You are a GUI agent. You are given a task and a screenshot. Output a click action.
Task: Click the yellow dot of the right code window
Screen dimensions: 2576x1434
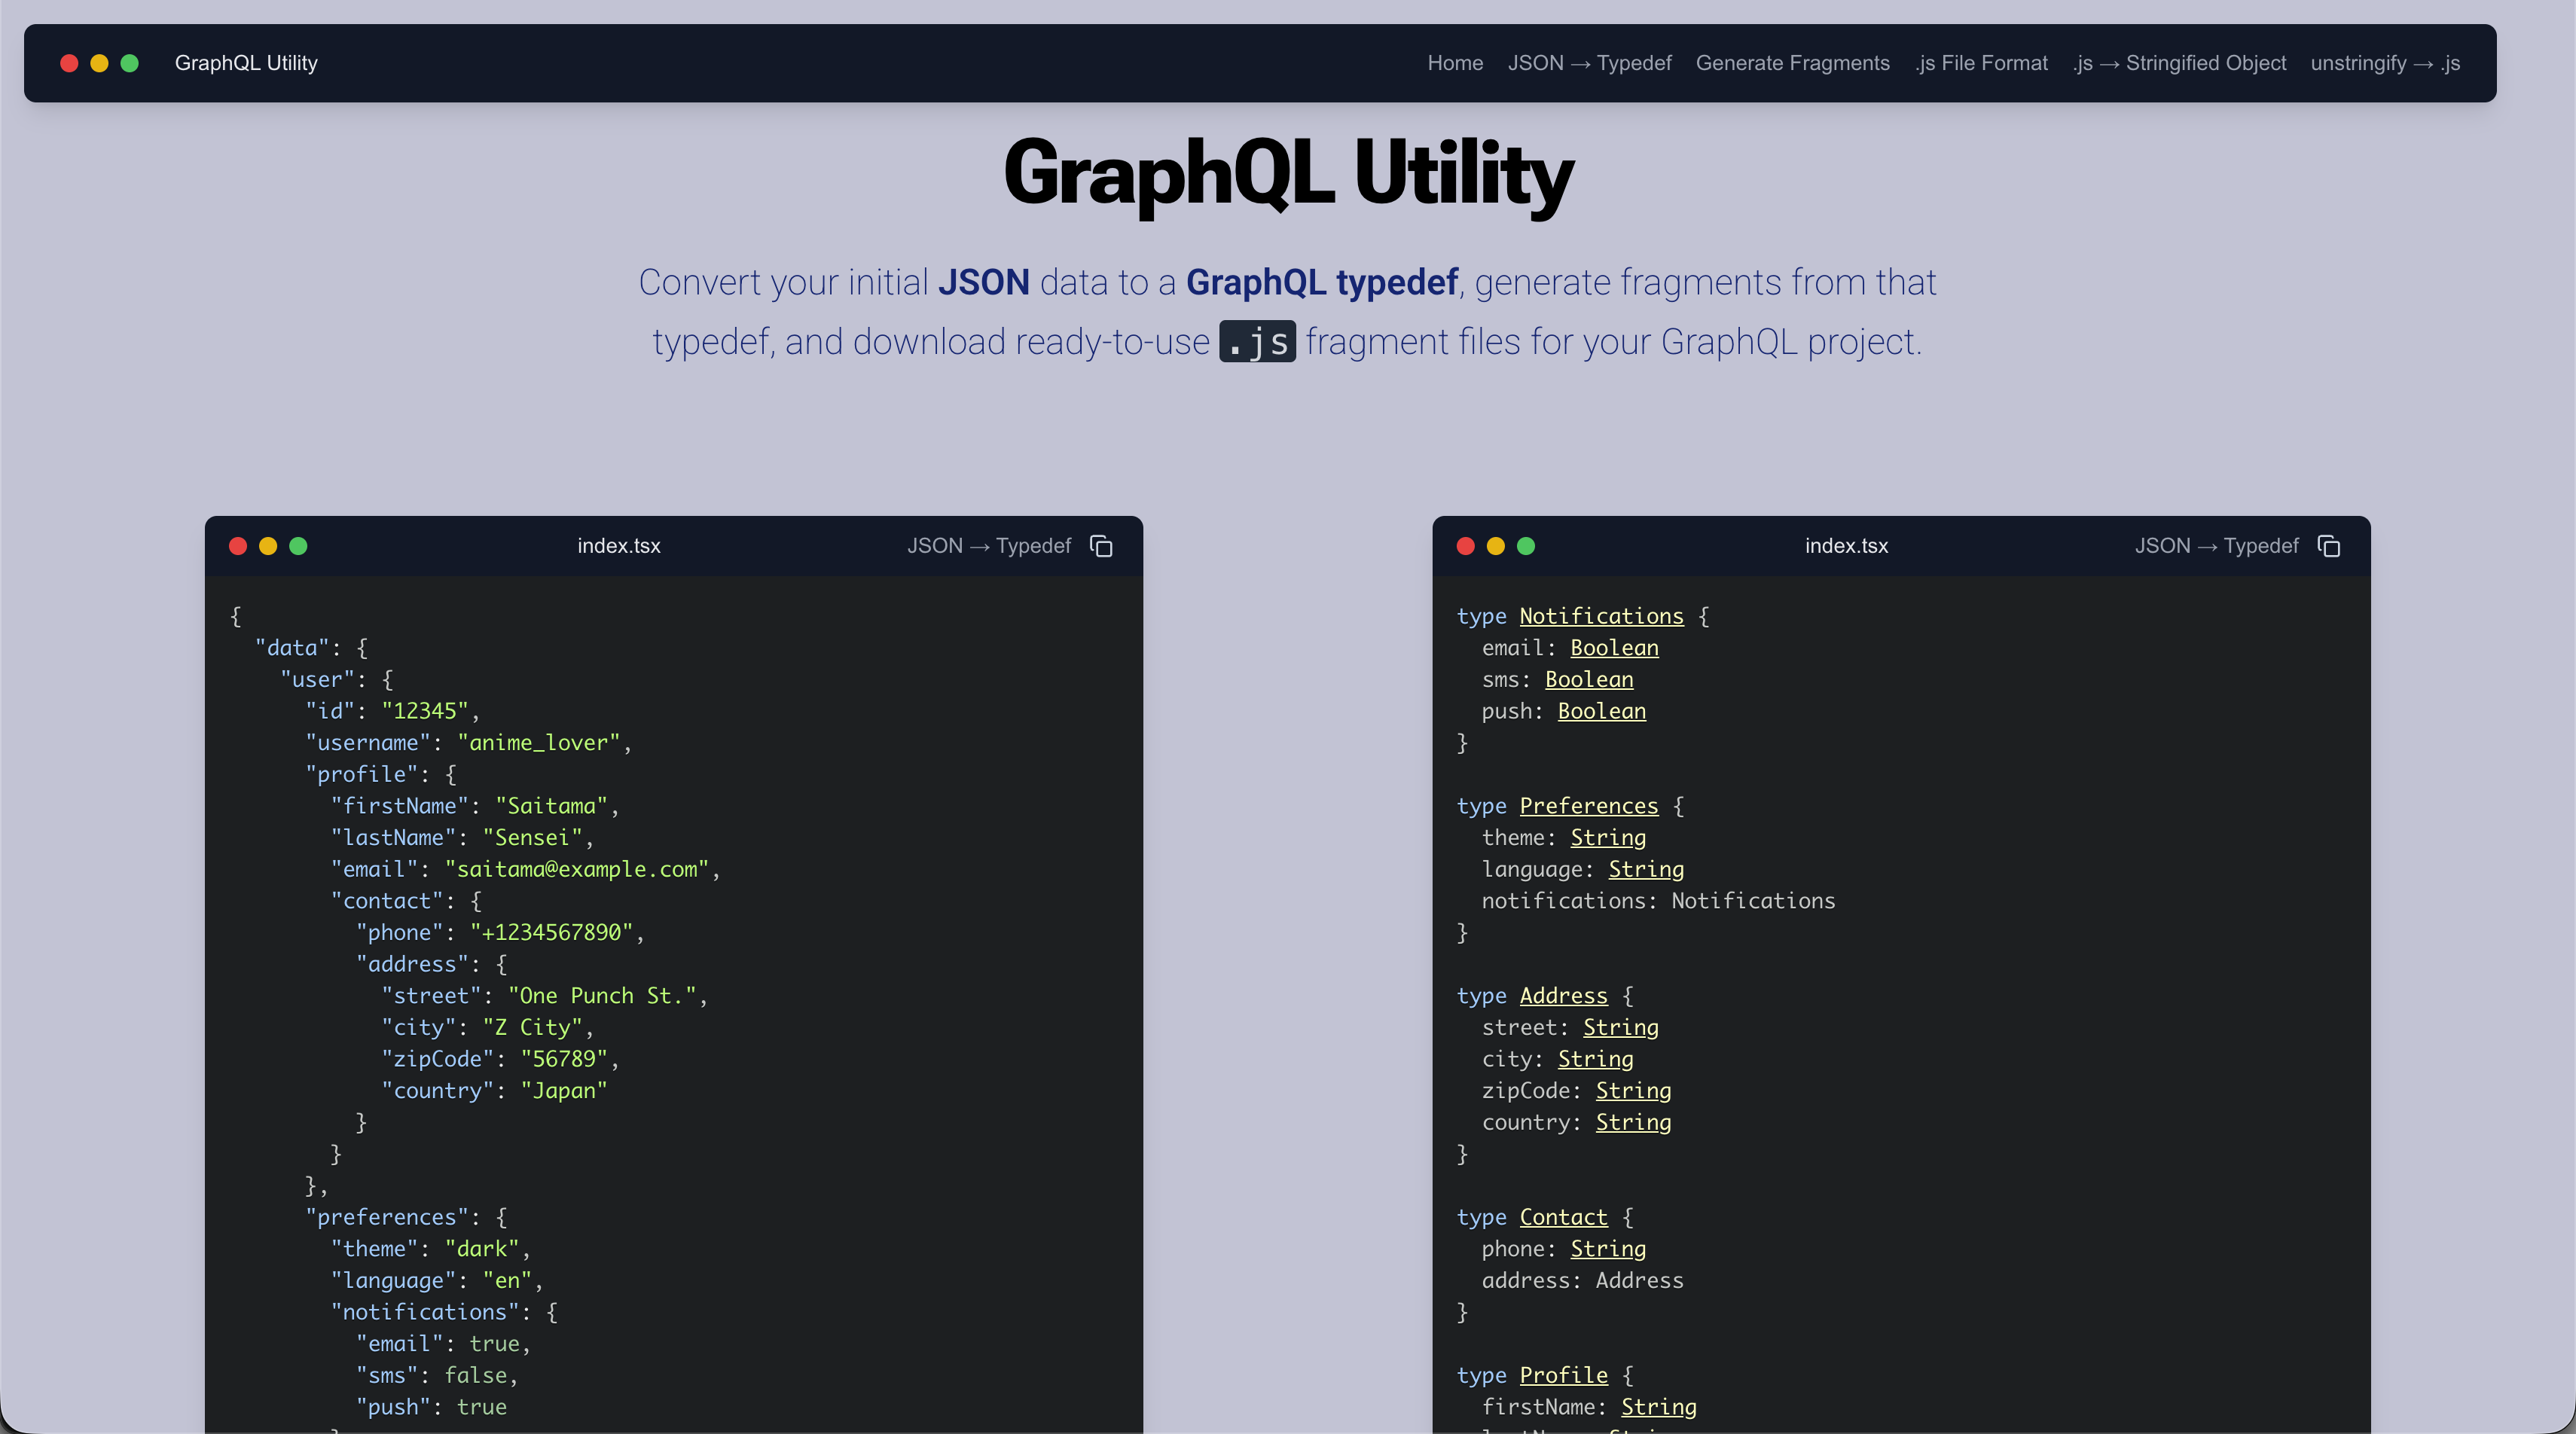pyautogui.click(x=1496, y=546)
